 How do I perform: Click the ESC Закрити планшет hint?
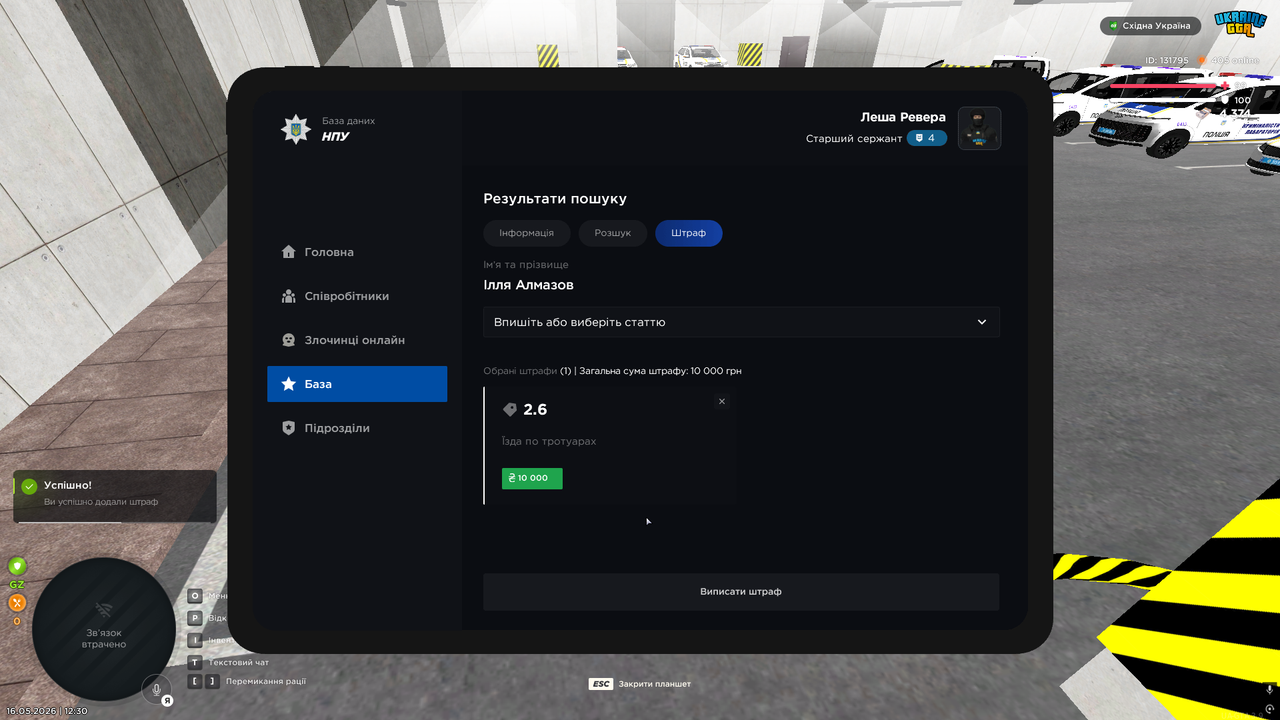[x=640, y=684]
